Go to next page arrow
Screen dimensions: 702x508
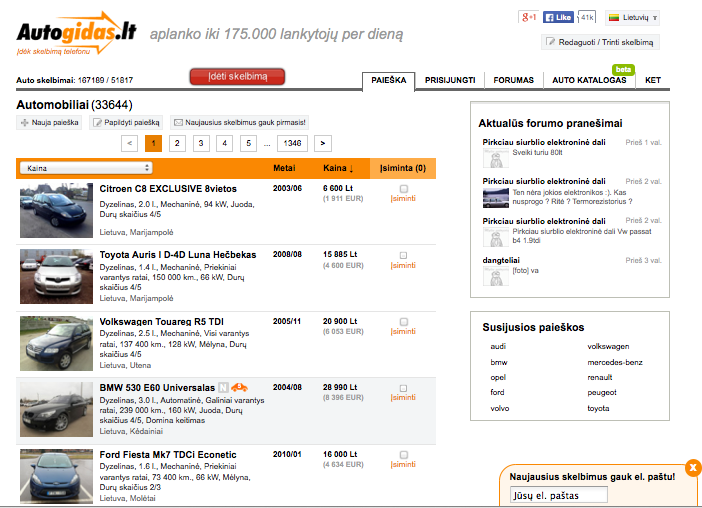coord(323,143)
